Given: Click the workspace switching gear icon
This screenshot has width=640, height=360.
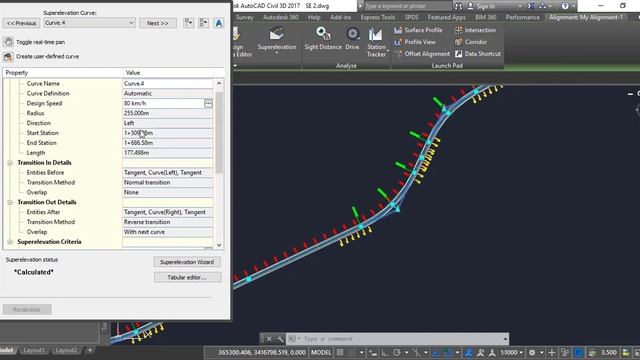Looking at the screenshot, I should click(532, 352).
